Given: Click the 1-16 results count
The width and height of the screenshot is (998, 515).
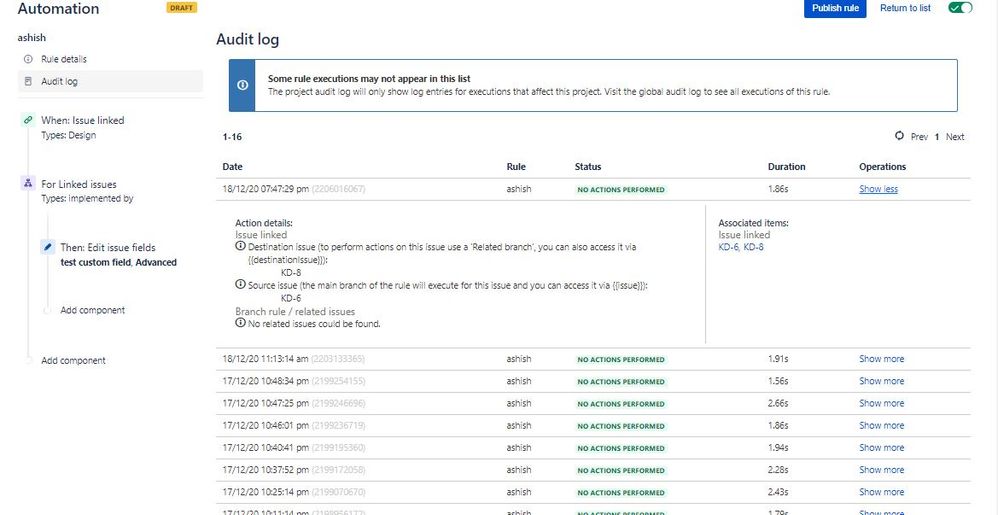Looking at the screenshot, I should [x=232, y=137].
